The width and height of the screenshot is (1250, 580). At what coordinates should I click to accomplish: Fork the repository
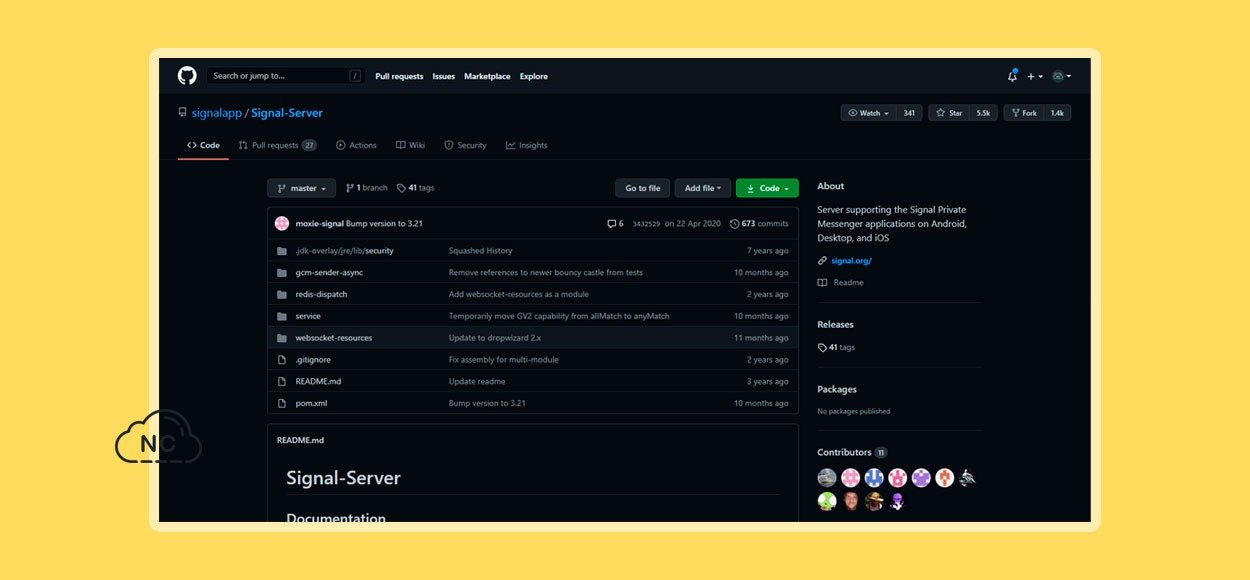(1024, 113)
